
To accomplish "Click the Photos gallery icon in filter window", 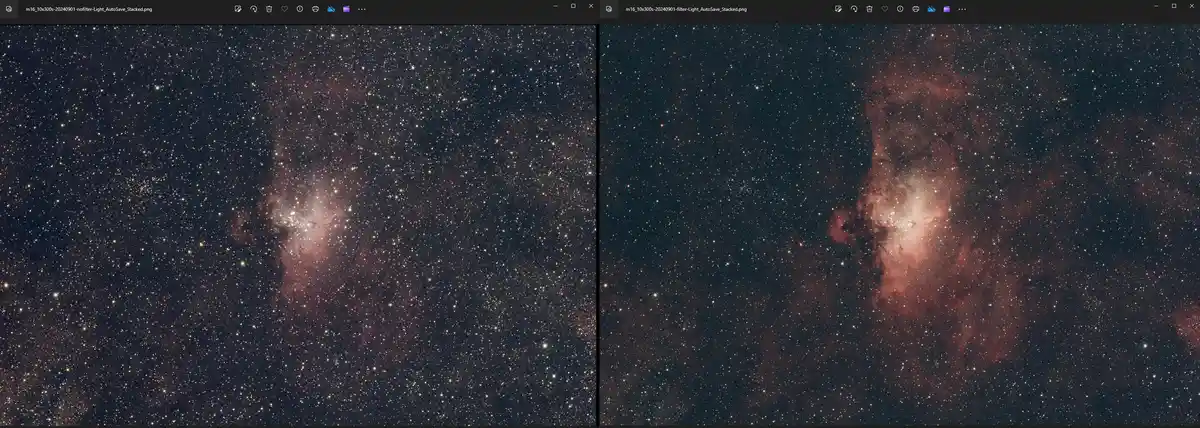I will [x=608, y=9].
